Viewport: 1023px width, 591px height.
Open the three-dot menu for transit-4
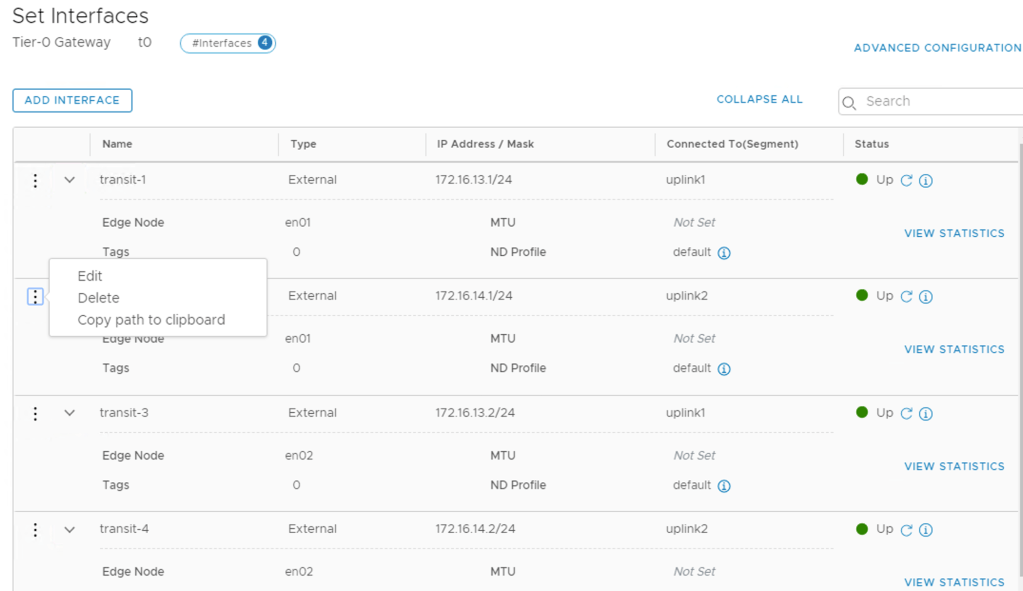pos(35,530)
